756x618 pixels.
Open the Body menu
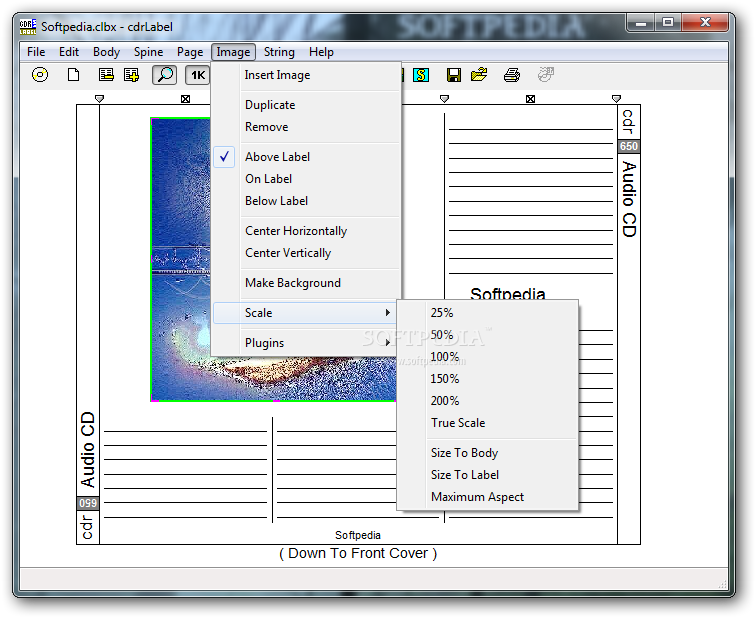click(107, 52)
